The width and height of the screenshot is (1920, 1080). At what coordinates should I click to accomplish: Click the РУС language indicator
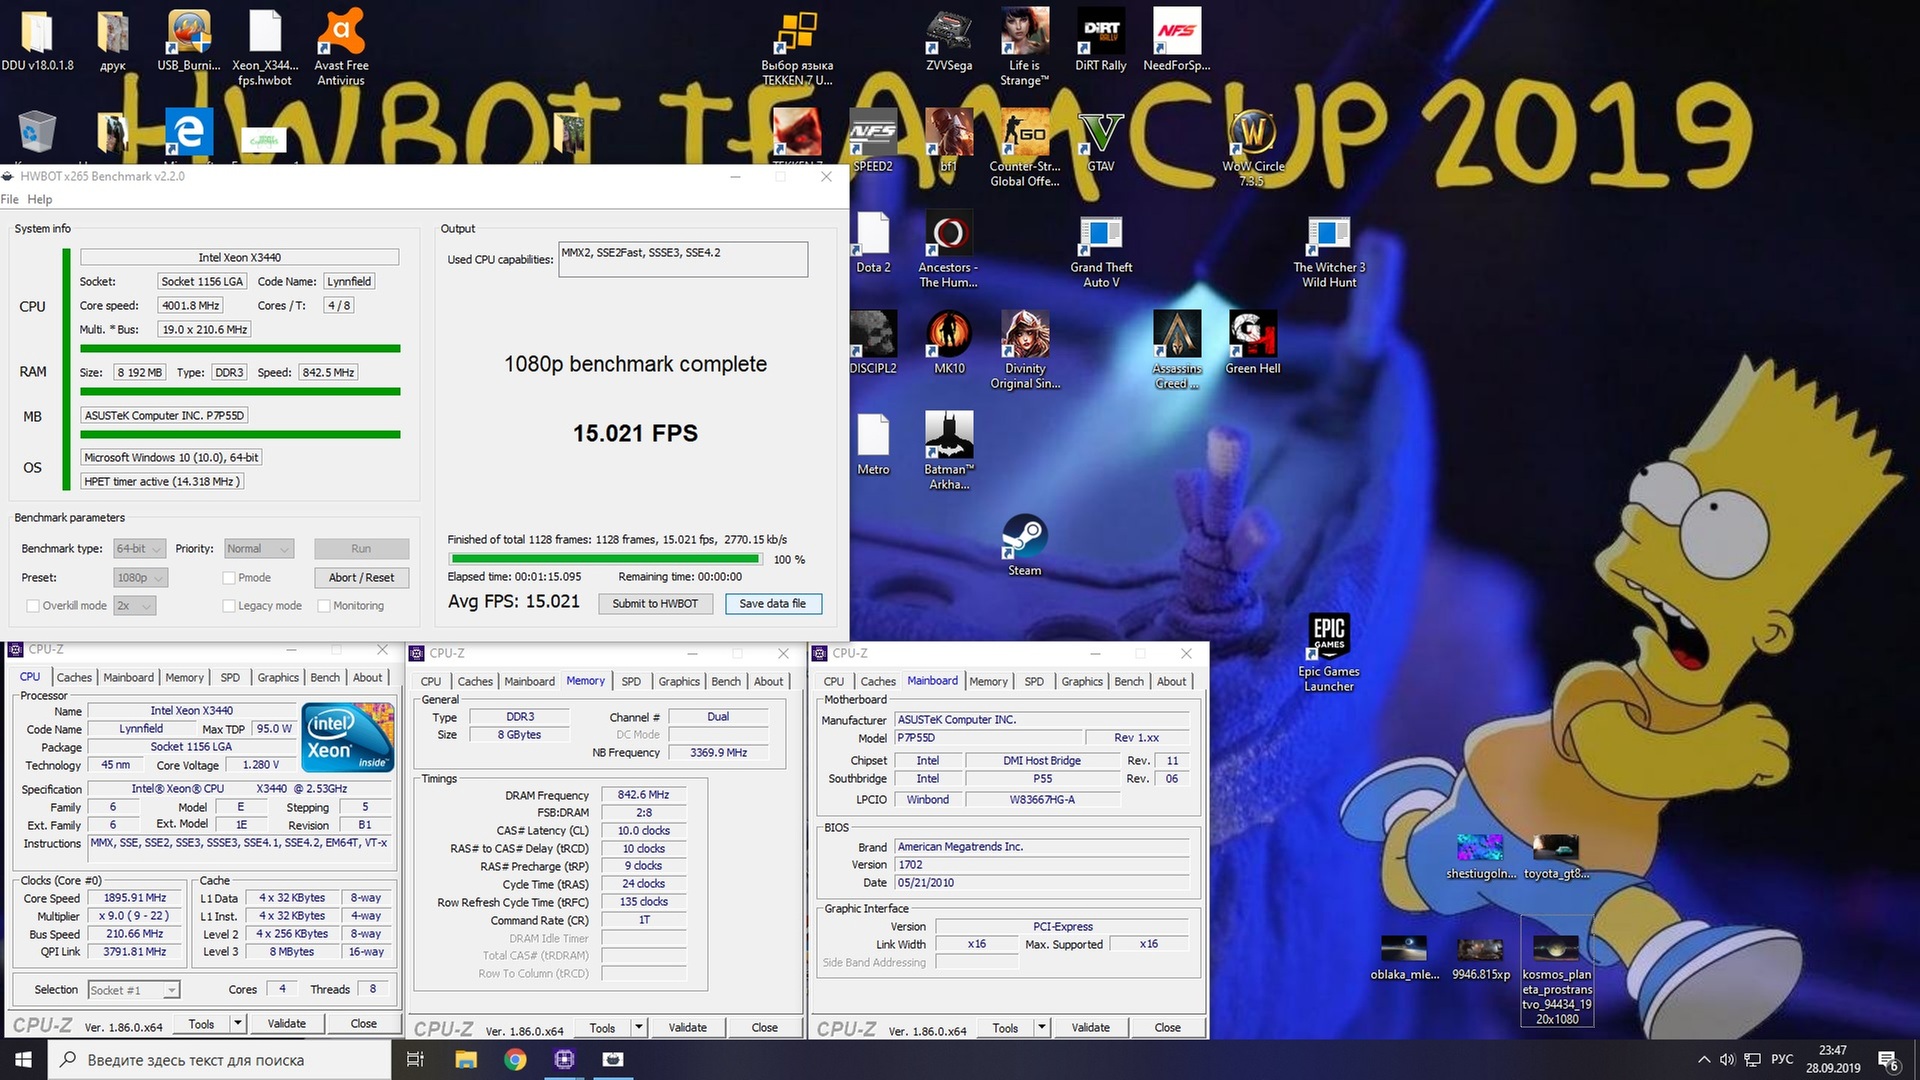tap(1782, 1060)
